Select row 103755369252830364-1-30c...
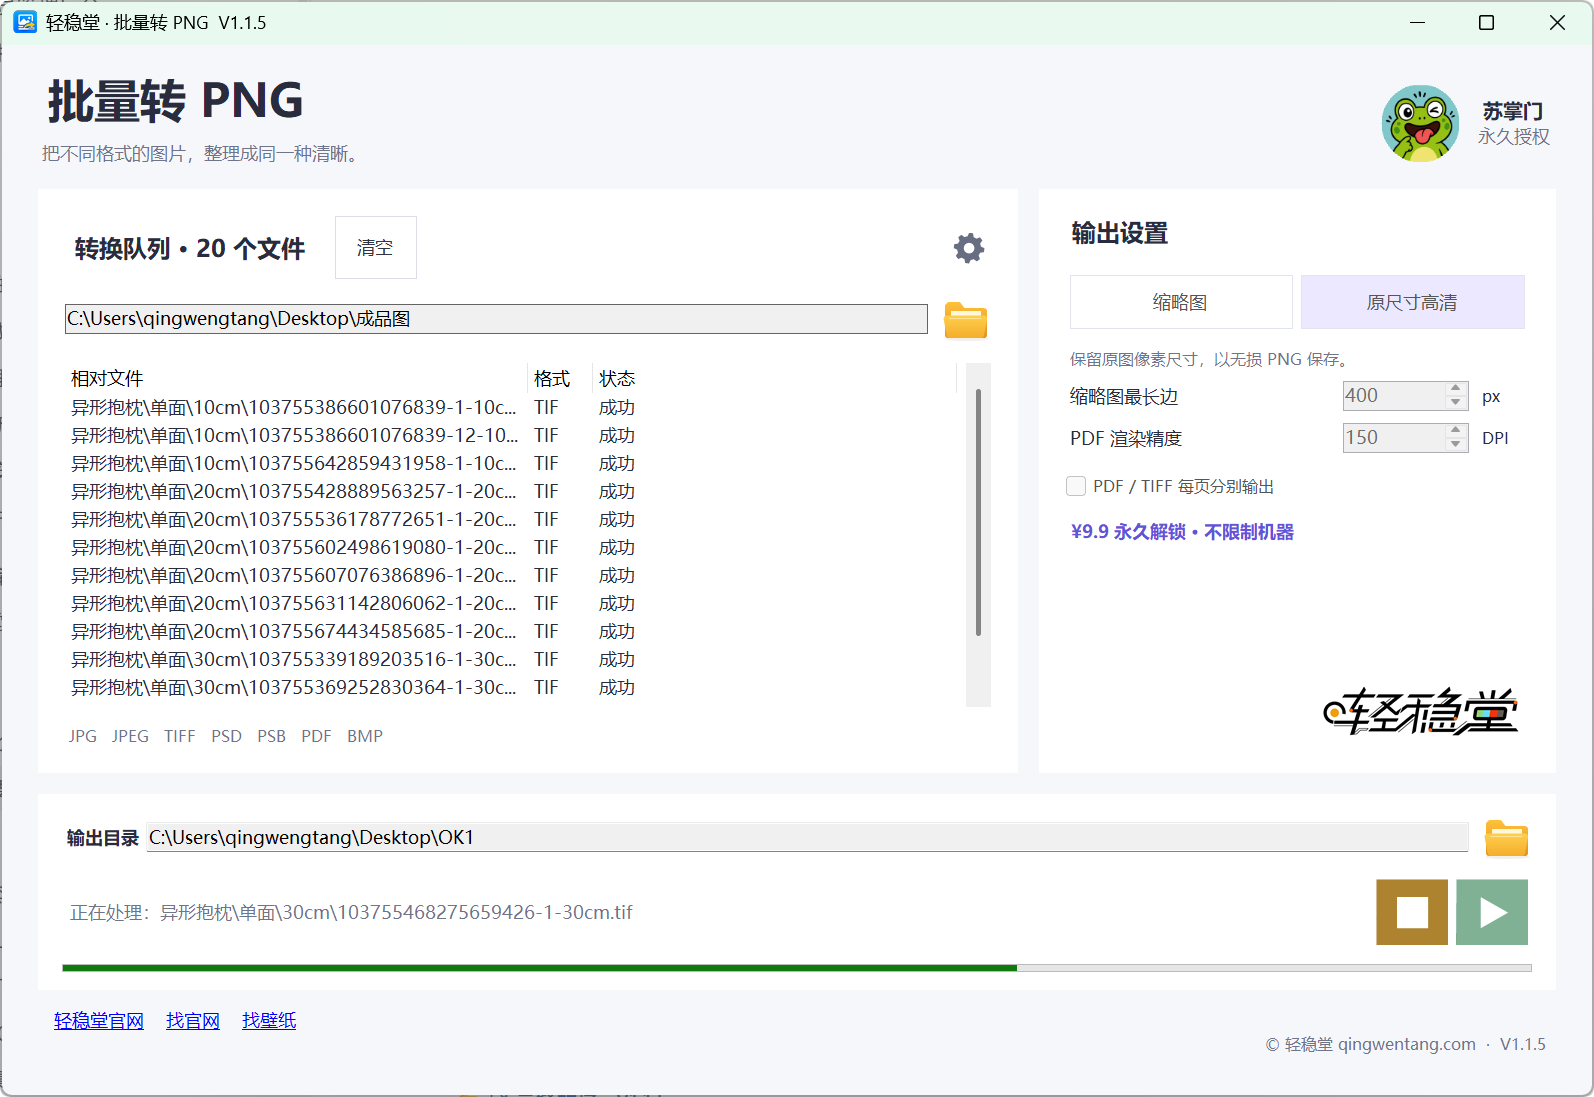The height and width of the screenshot is (1097, 1594). click(512, 687)
